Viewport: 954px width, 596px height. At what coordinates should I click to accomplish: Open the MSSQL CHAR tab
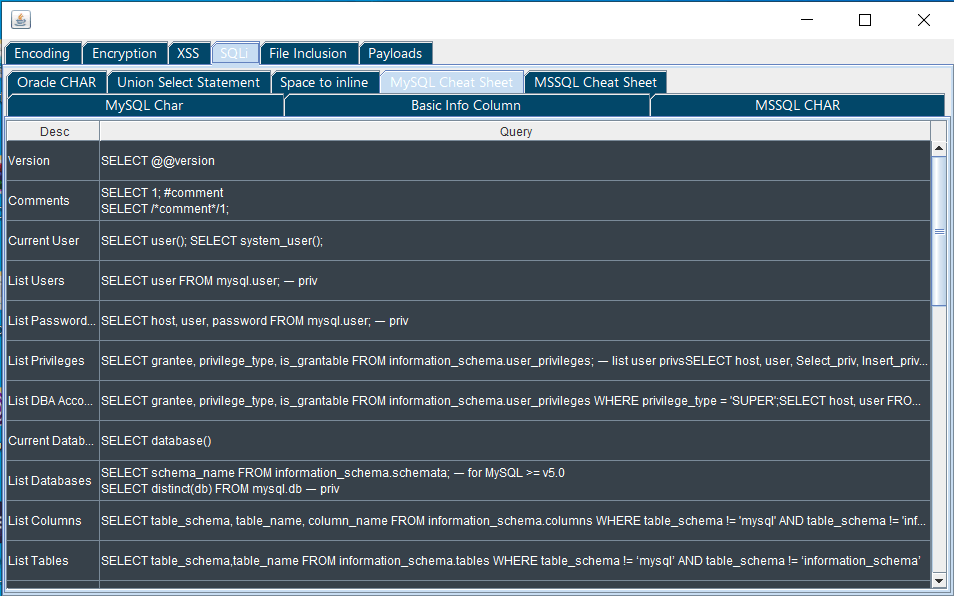pos(797,105)
